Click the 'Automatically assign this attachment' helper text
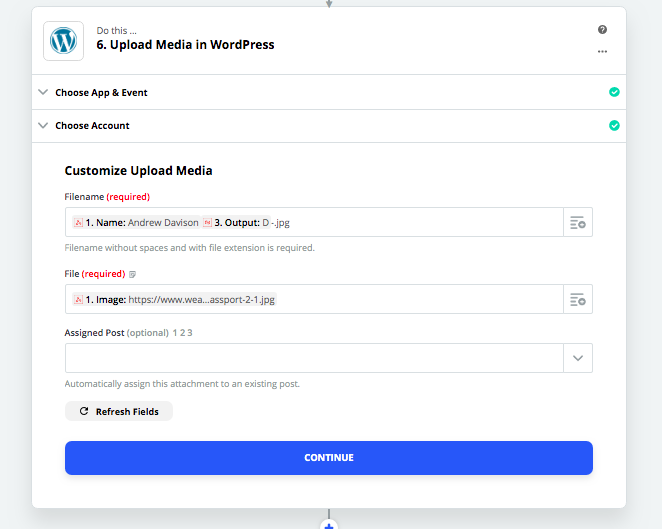Screen dimensions: 662x529 point(182,384)
